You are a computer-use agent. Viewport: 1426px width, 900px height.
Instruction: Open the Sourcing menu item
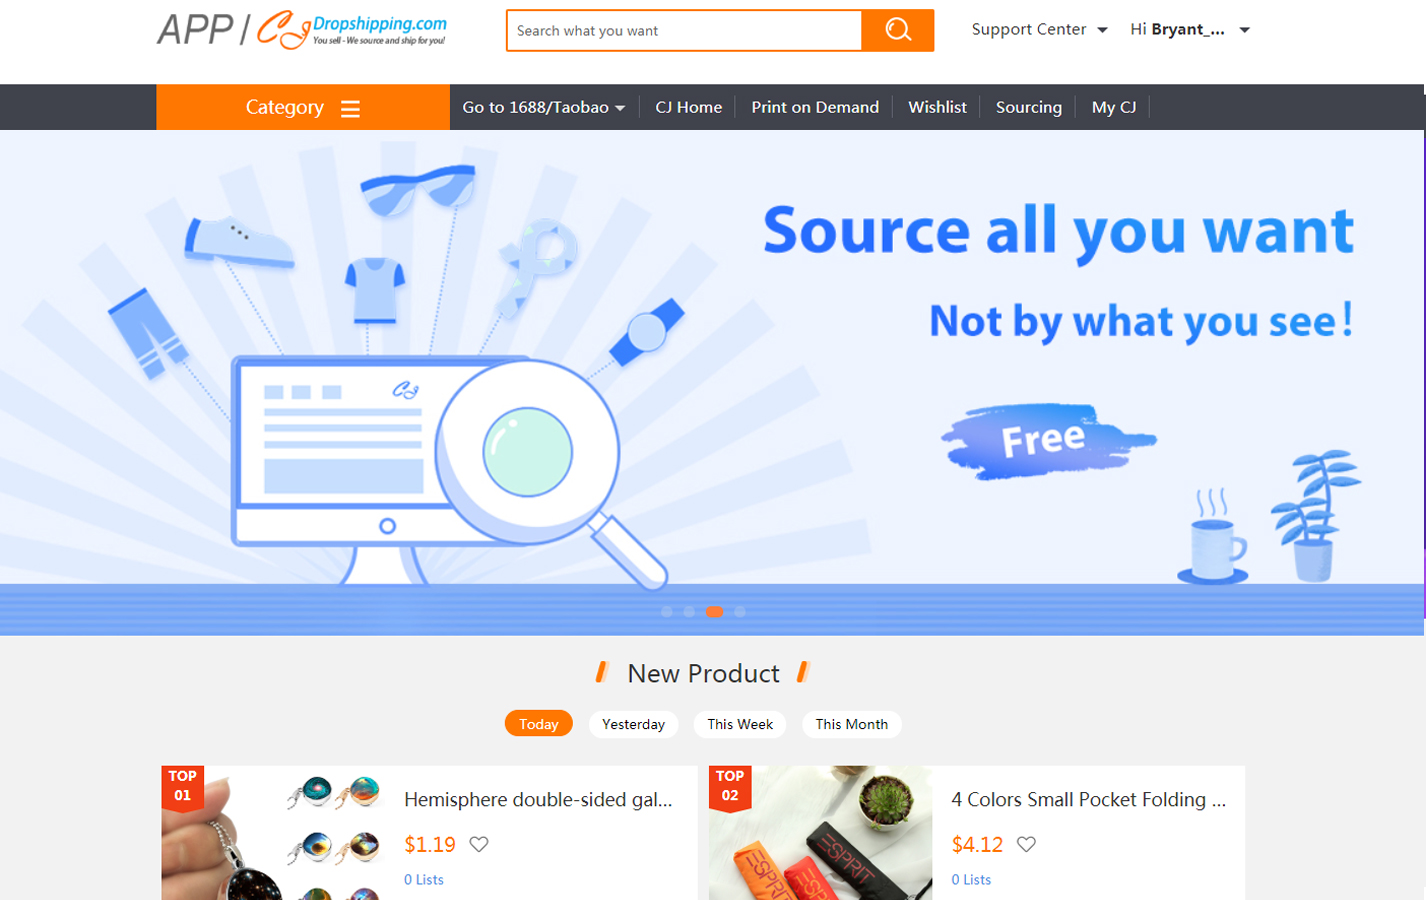1028,107
